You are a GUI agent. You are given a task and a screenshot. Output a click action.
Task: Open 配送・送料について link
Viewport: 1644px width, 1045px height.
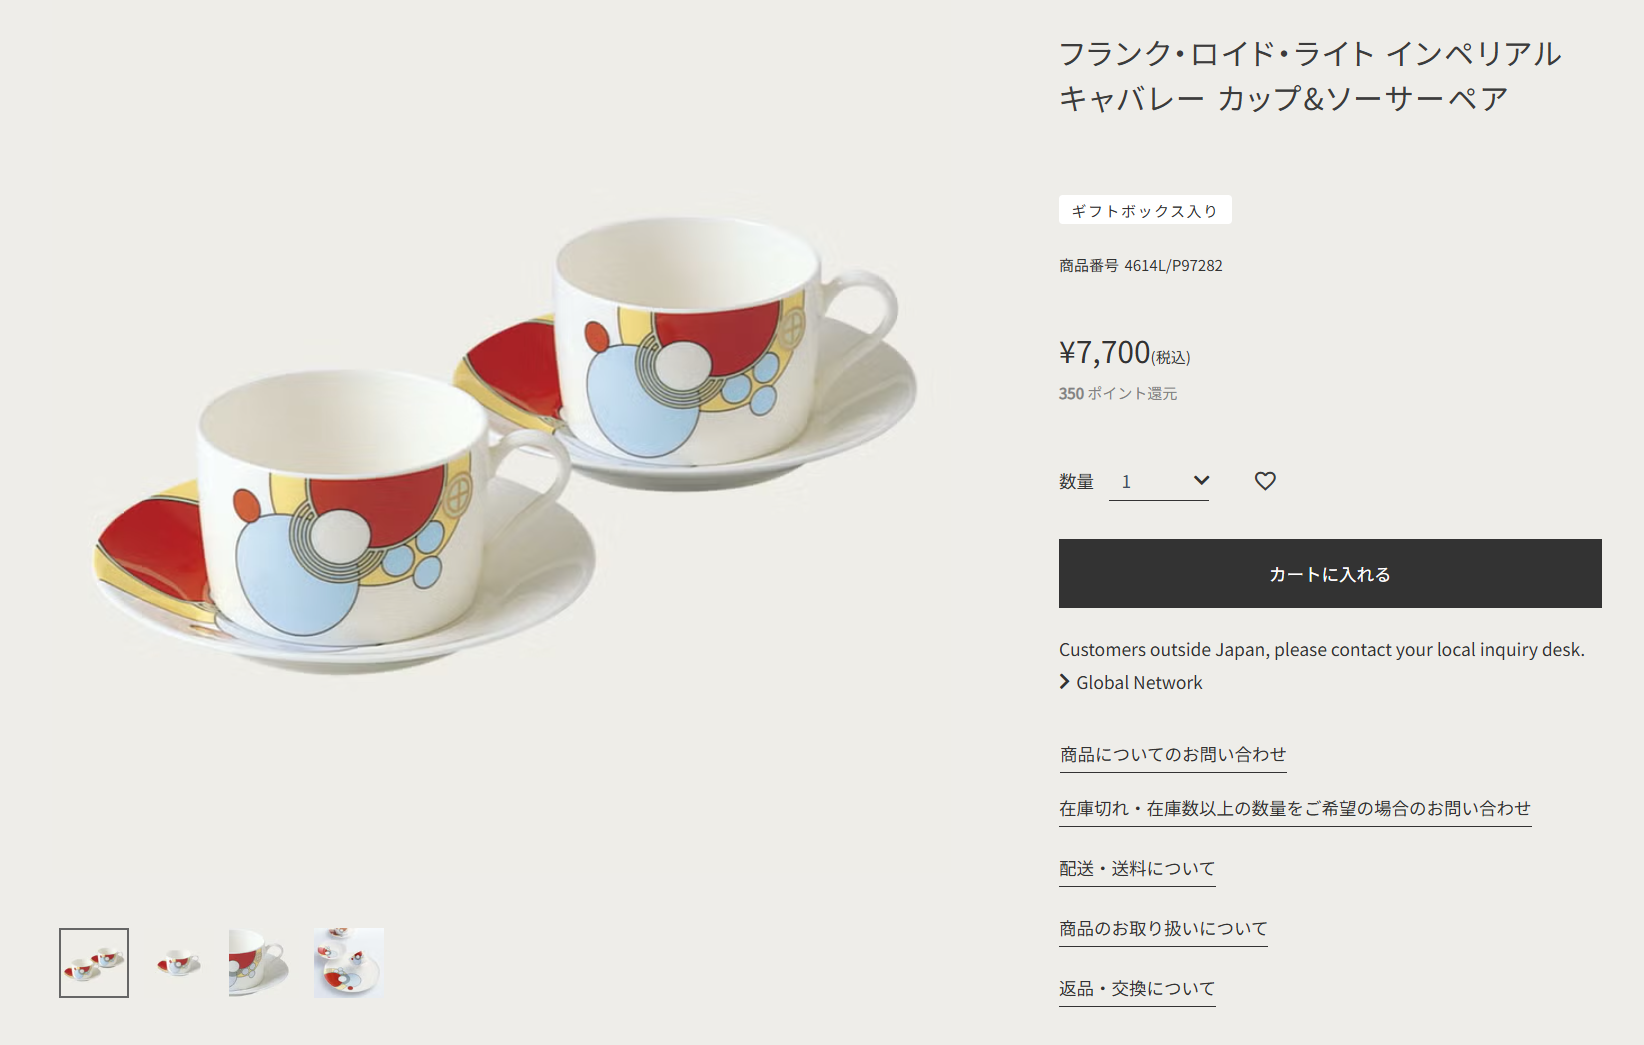1137,869
